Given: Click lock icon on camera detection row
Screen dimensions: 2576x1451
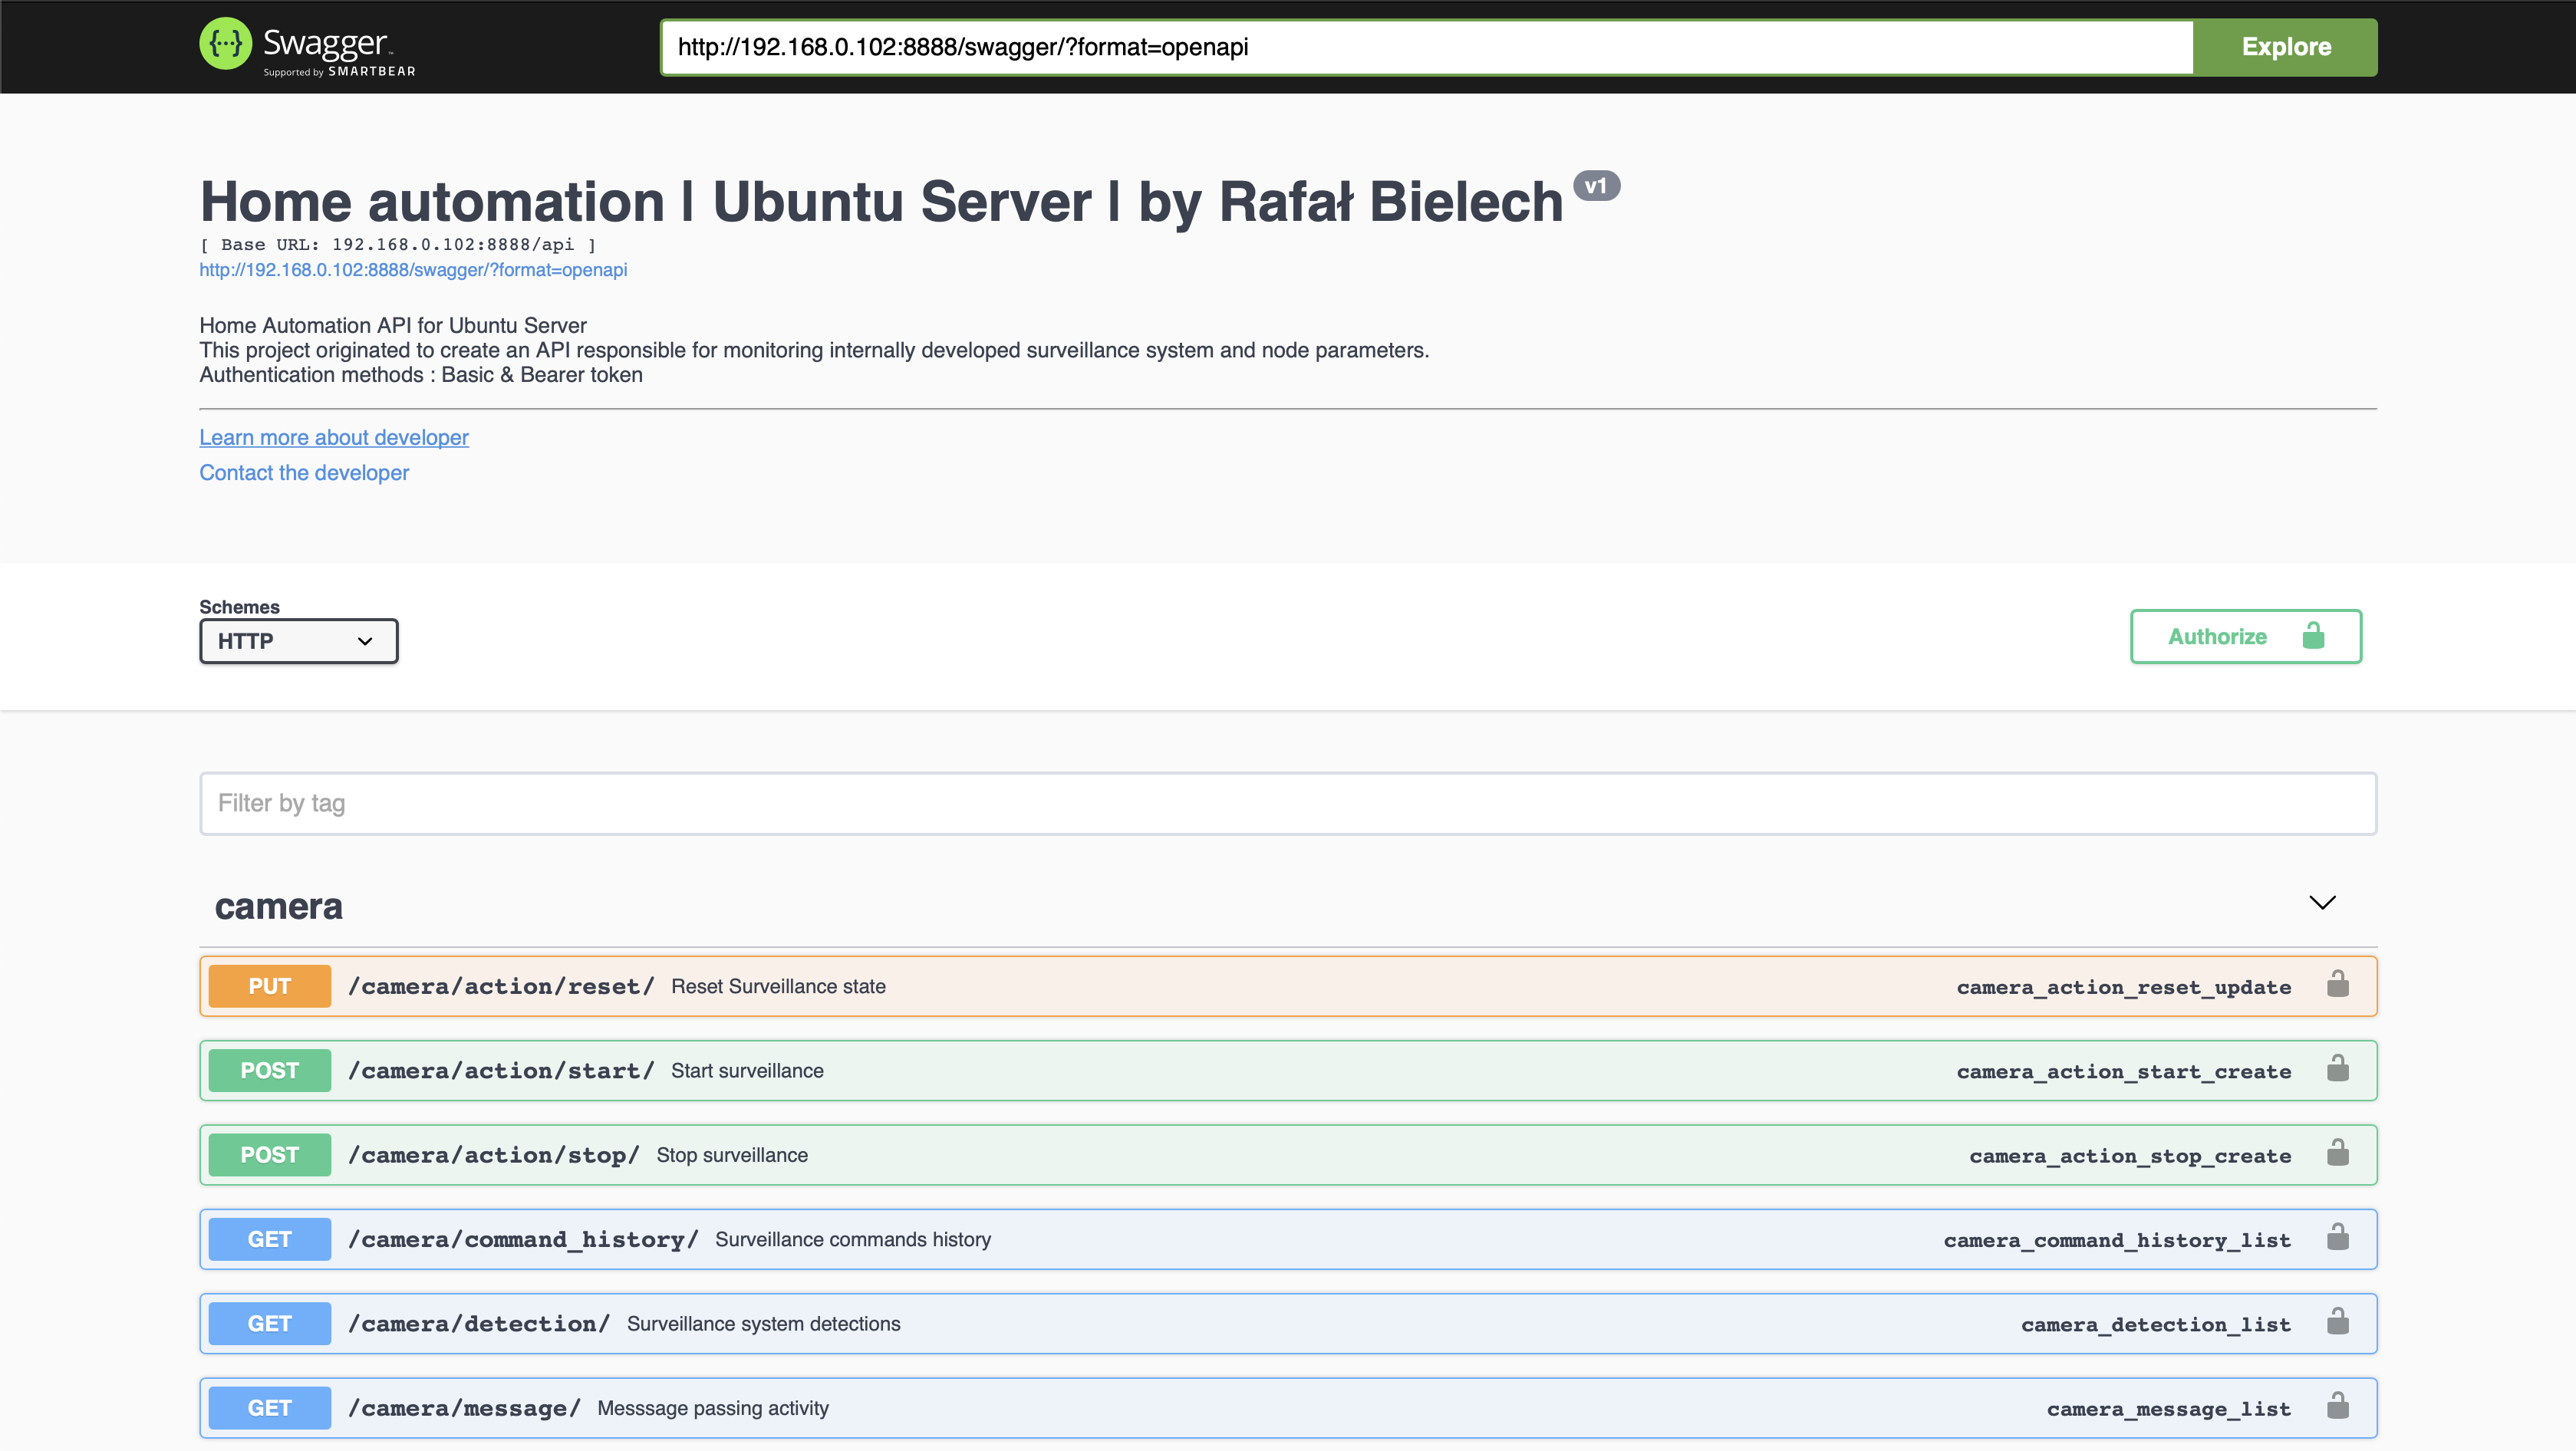Looking at the screenshot, I should [2338, 1322].
